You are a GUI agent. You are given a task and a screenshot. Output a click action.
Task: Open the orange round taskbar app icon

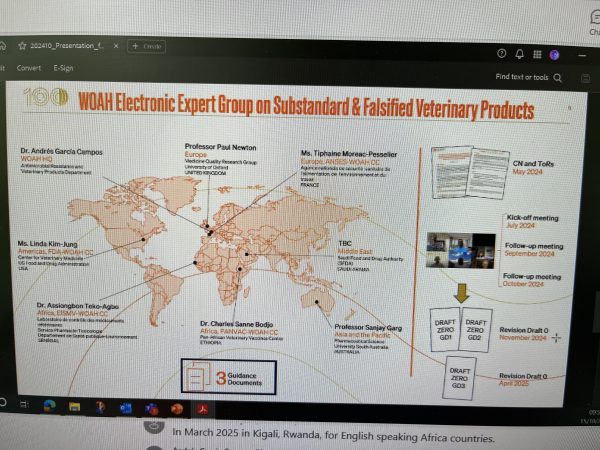click(x=177, y=409)
